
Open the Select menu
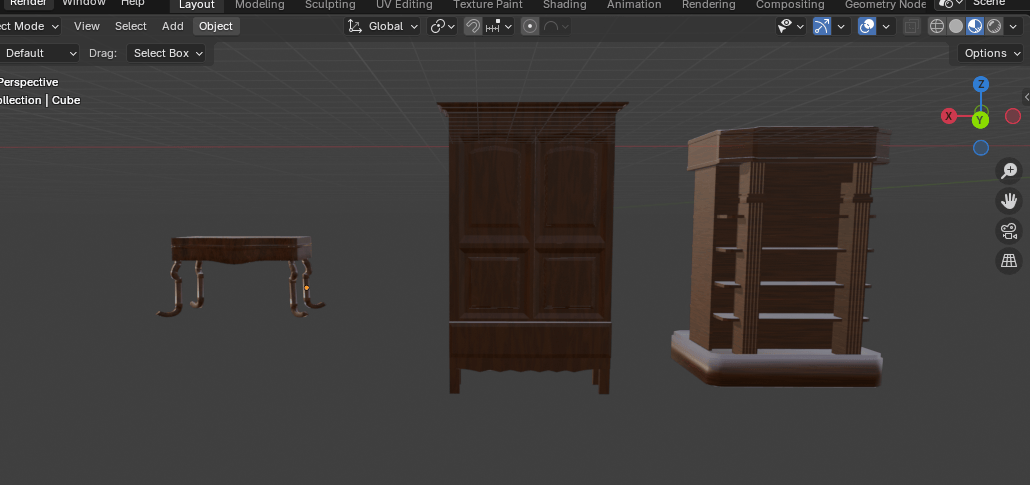pyautogui.click(x=131, y=26)
